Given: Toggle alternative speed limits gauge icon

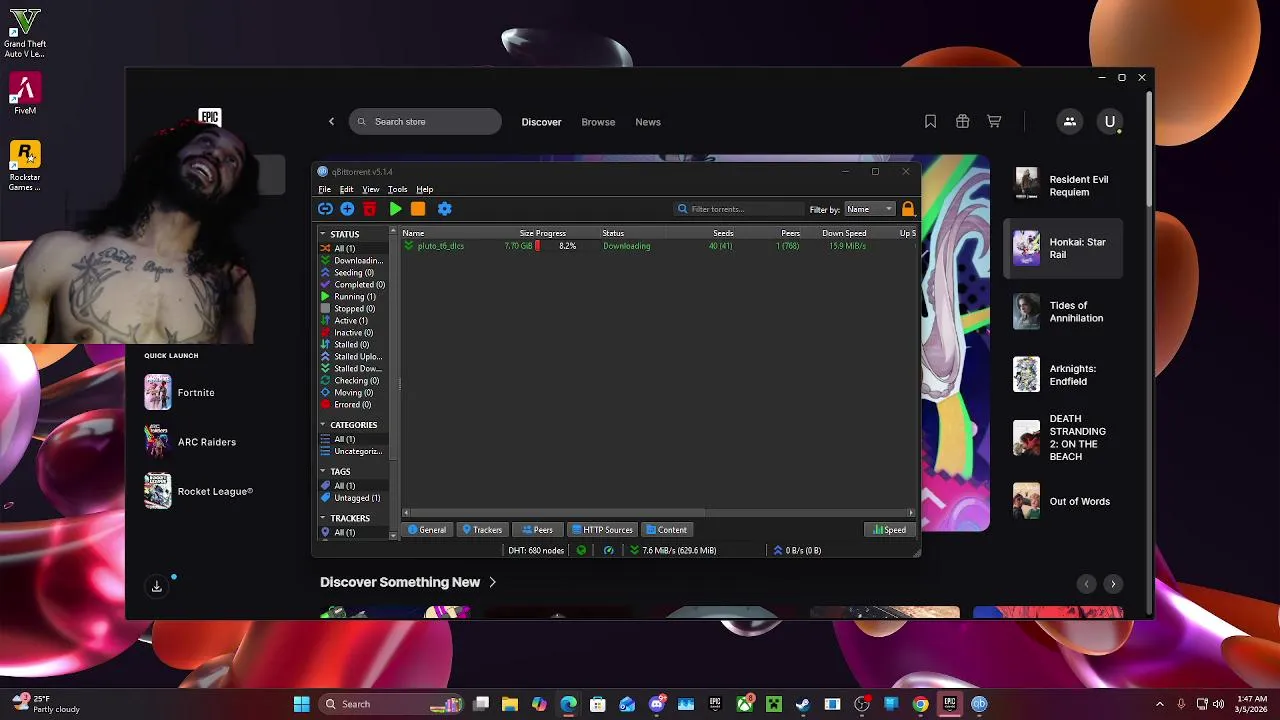Looking at the screenshot, I should point(608,550).
